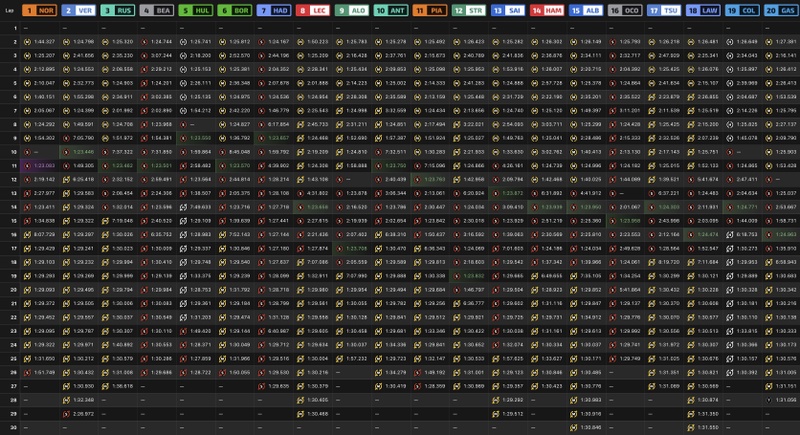Click the 3:07.244 lap time under BEA
The image size is (800, 435).
tap(162, 56)
